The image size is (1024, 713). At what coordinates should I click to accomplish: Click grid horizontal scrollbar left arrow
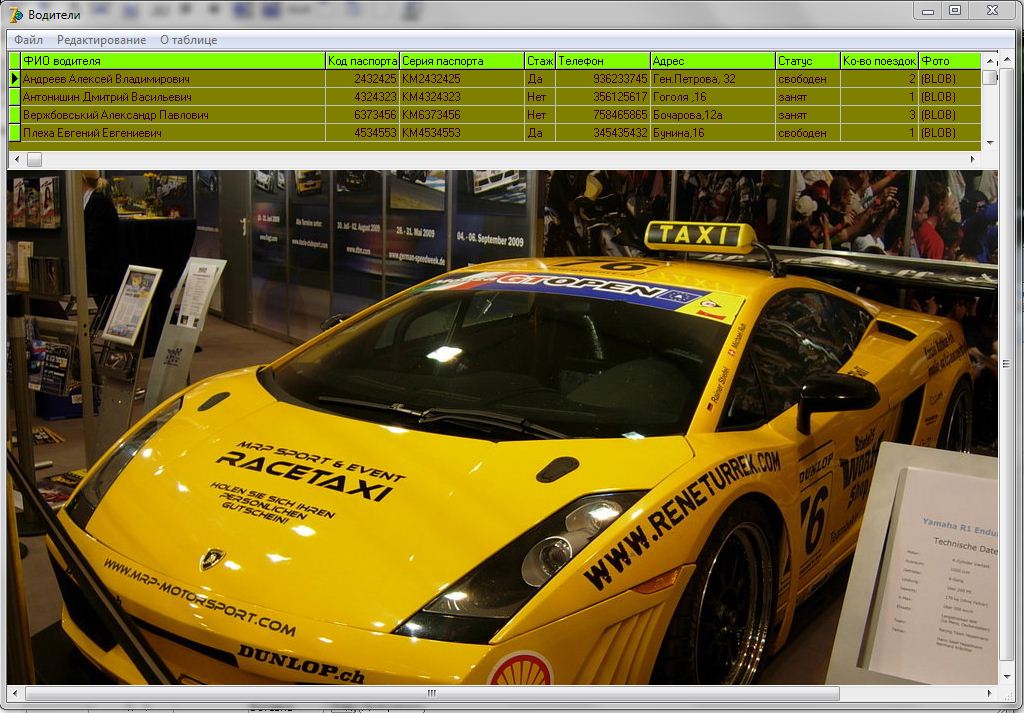click(x=16, y=159)
